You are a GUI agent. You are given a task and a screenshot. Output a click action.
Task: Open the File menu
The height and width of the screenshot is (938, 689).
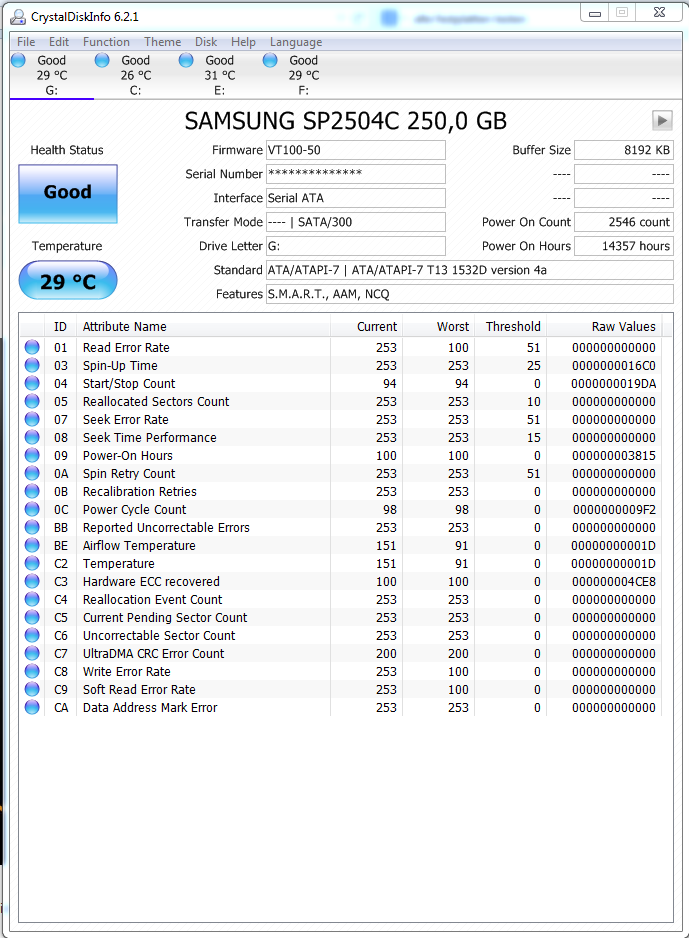coord(26,42)
